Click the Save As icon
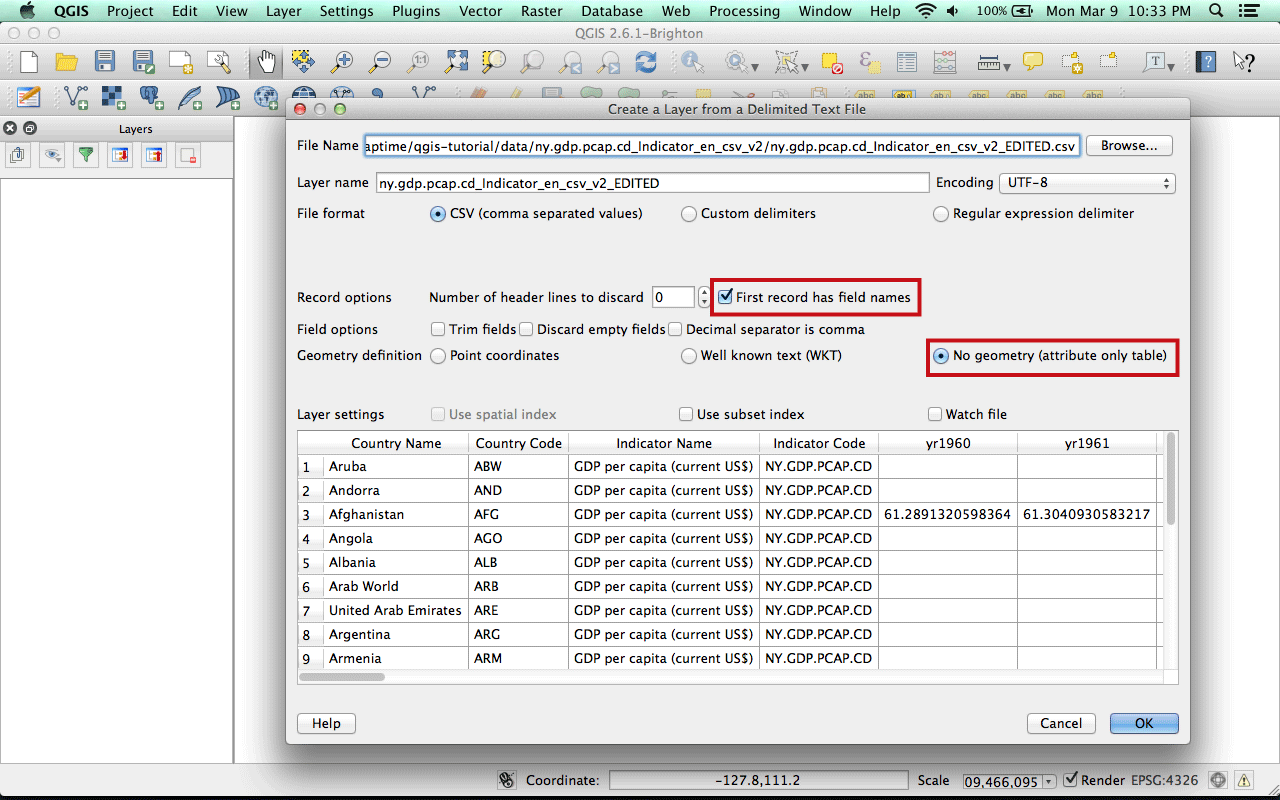 (143, 62)
